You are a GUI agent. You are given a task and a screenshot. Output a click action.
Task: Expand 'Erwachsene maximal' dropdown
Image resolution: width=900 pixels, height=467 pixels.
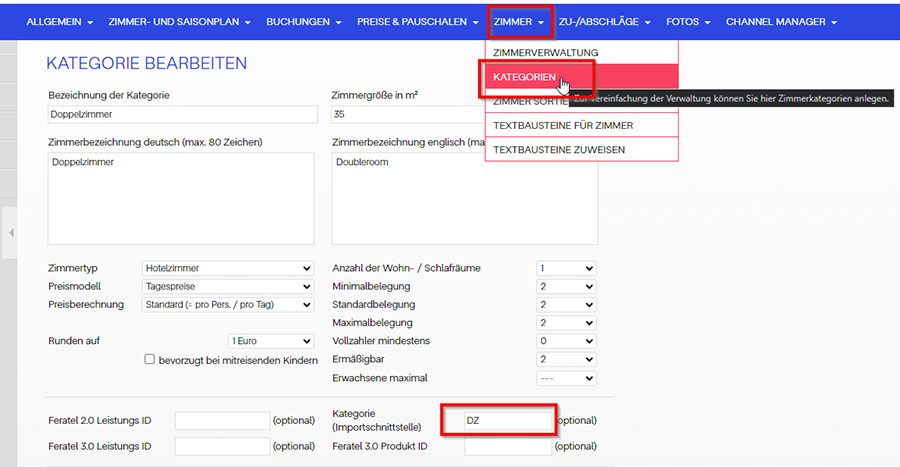click(x=565, y=378)
